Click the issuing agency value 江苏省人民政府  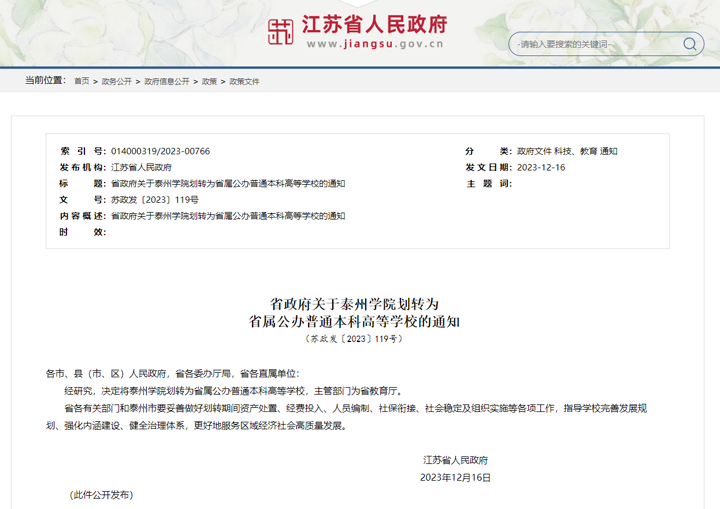tap(141, 167)
